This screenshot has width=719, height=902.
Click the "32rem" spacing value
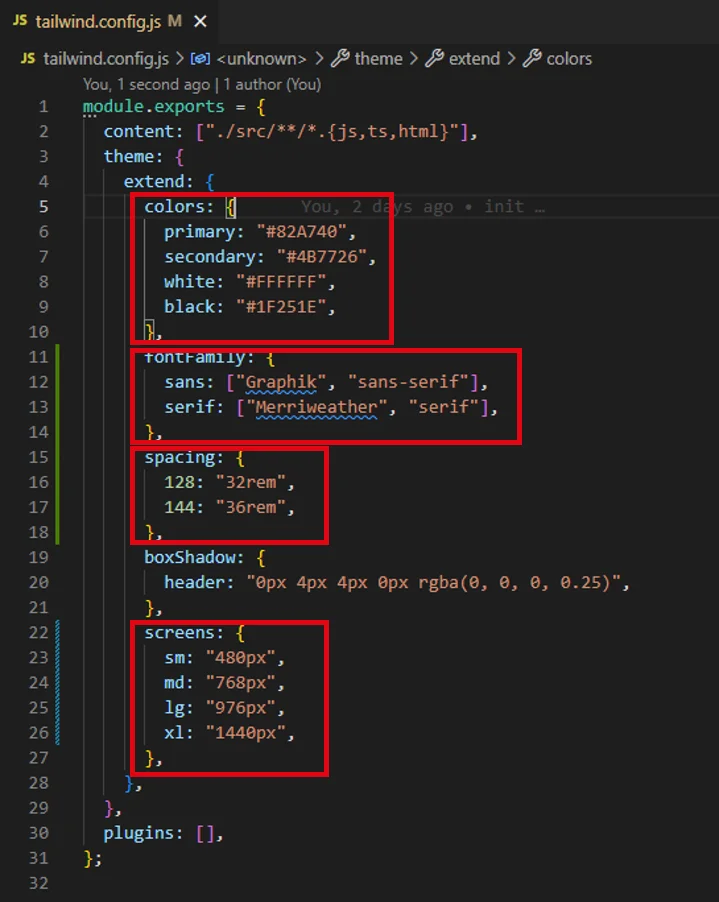tap(251, 482)
